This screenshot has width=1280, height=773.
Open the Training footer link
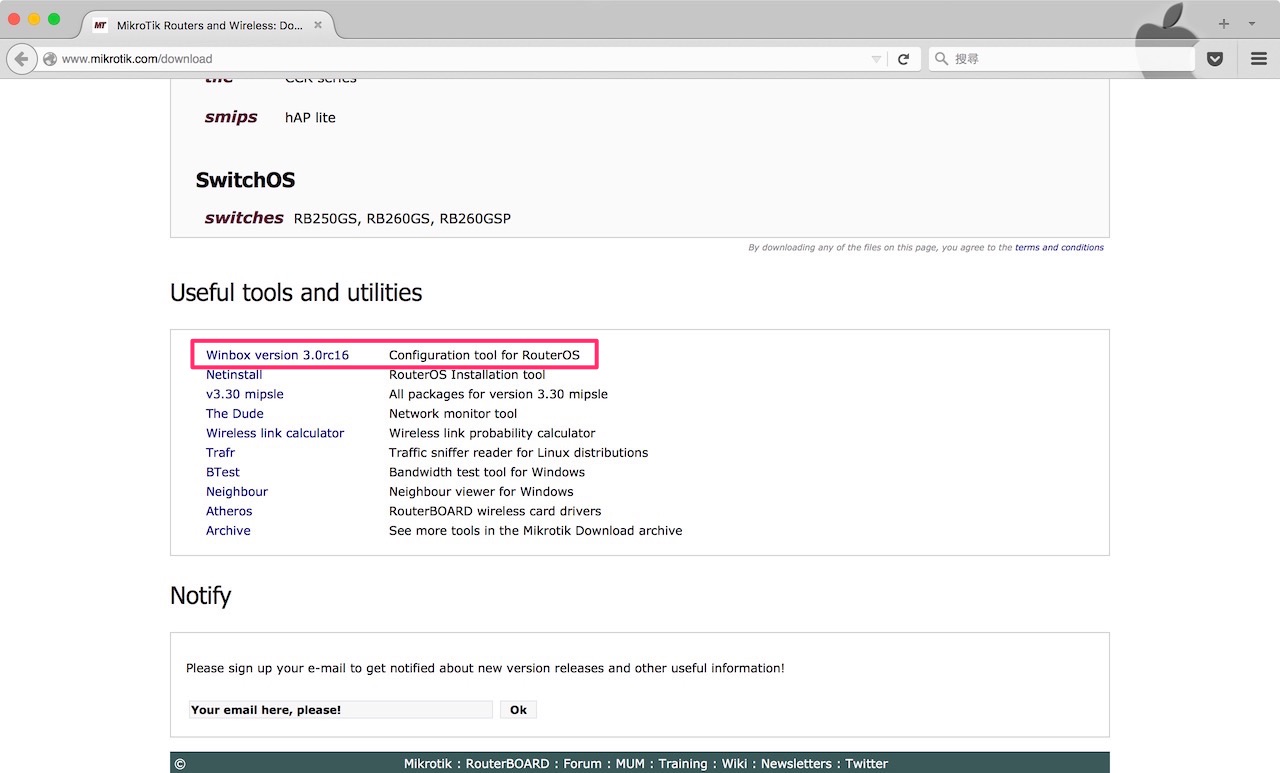pos(683,764)
